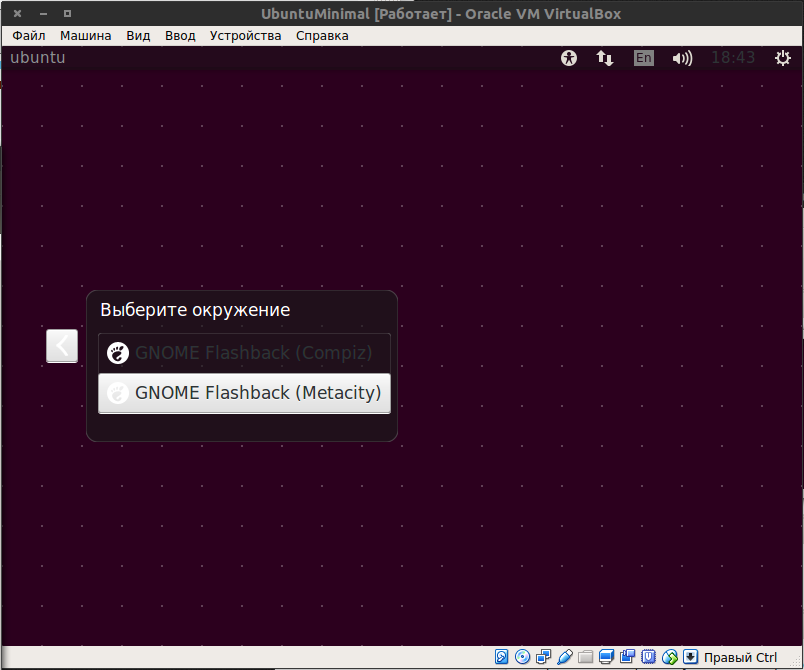The image size is (804, 670).
Task: Go back with the left arrow button
Action: [x=62, y=346]
